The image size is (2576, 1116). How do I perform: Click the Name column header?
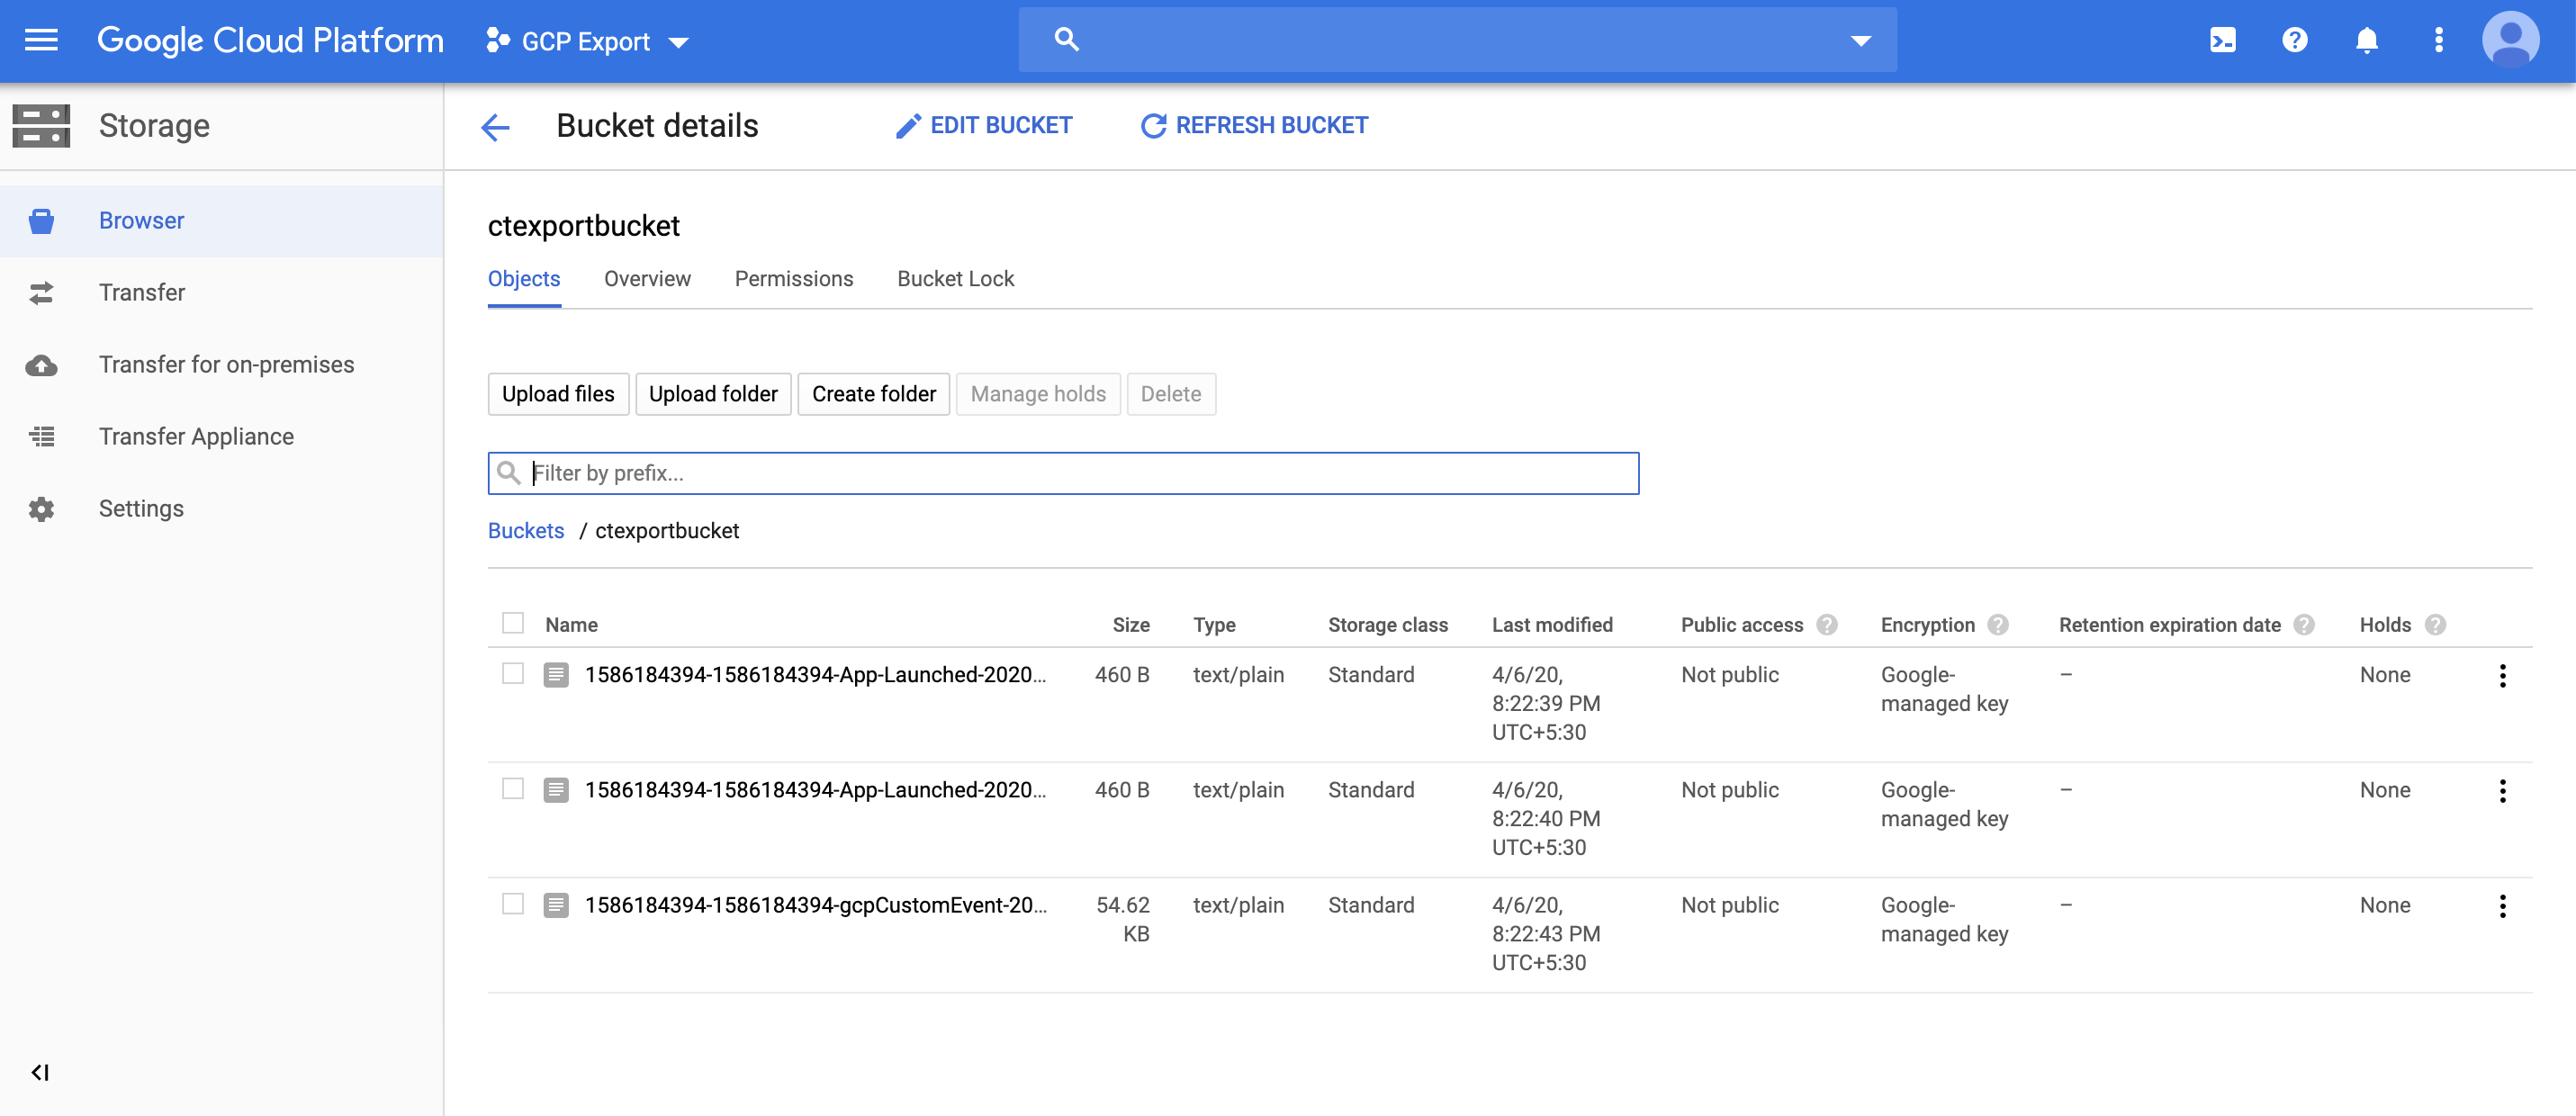coord(571,625)
